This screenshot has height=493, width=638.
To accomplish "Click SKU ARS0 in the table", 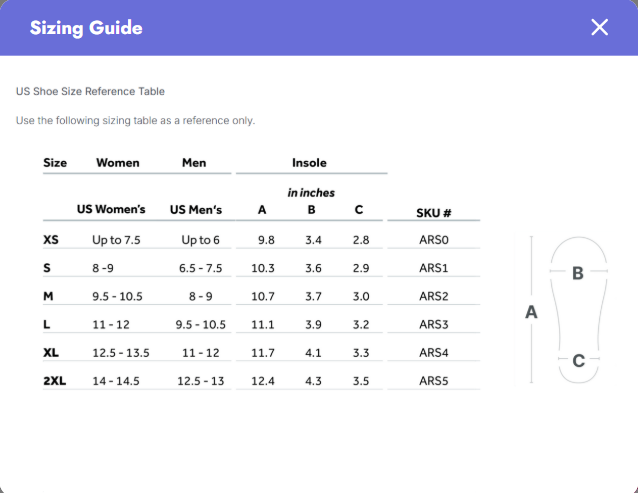I will (434, 240).
